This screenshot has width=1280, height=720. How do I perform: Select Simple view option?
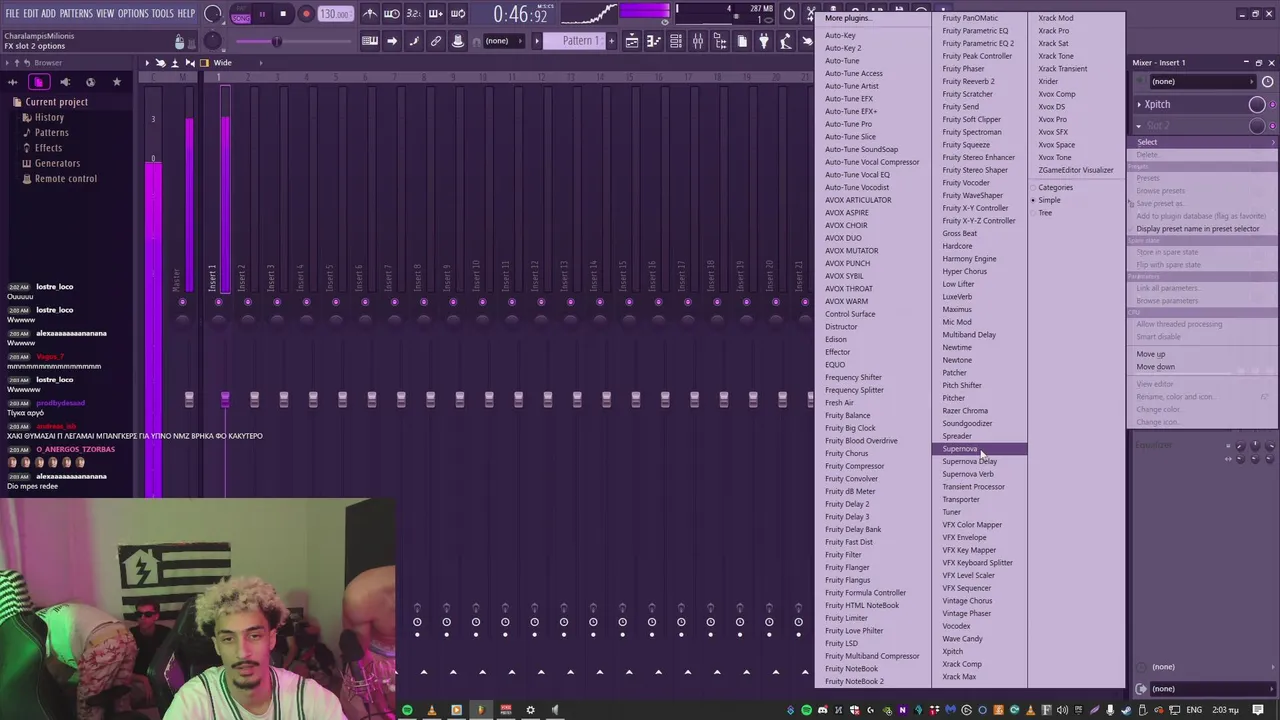point(1049,200)
